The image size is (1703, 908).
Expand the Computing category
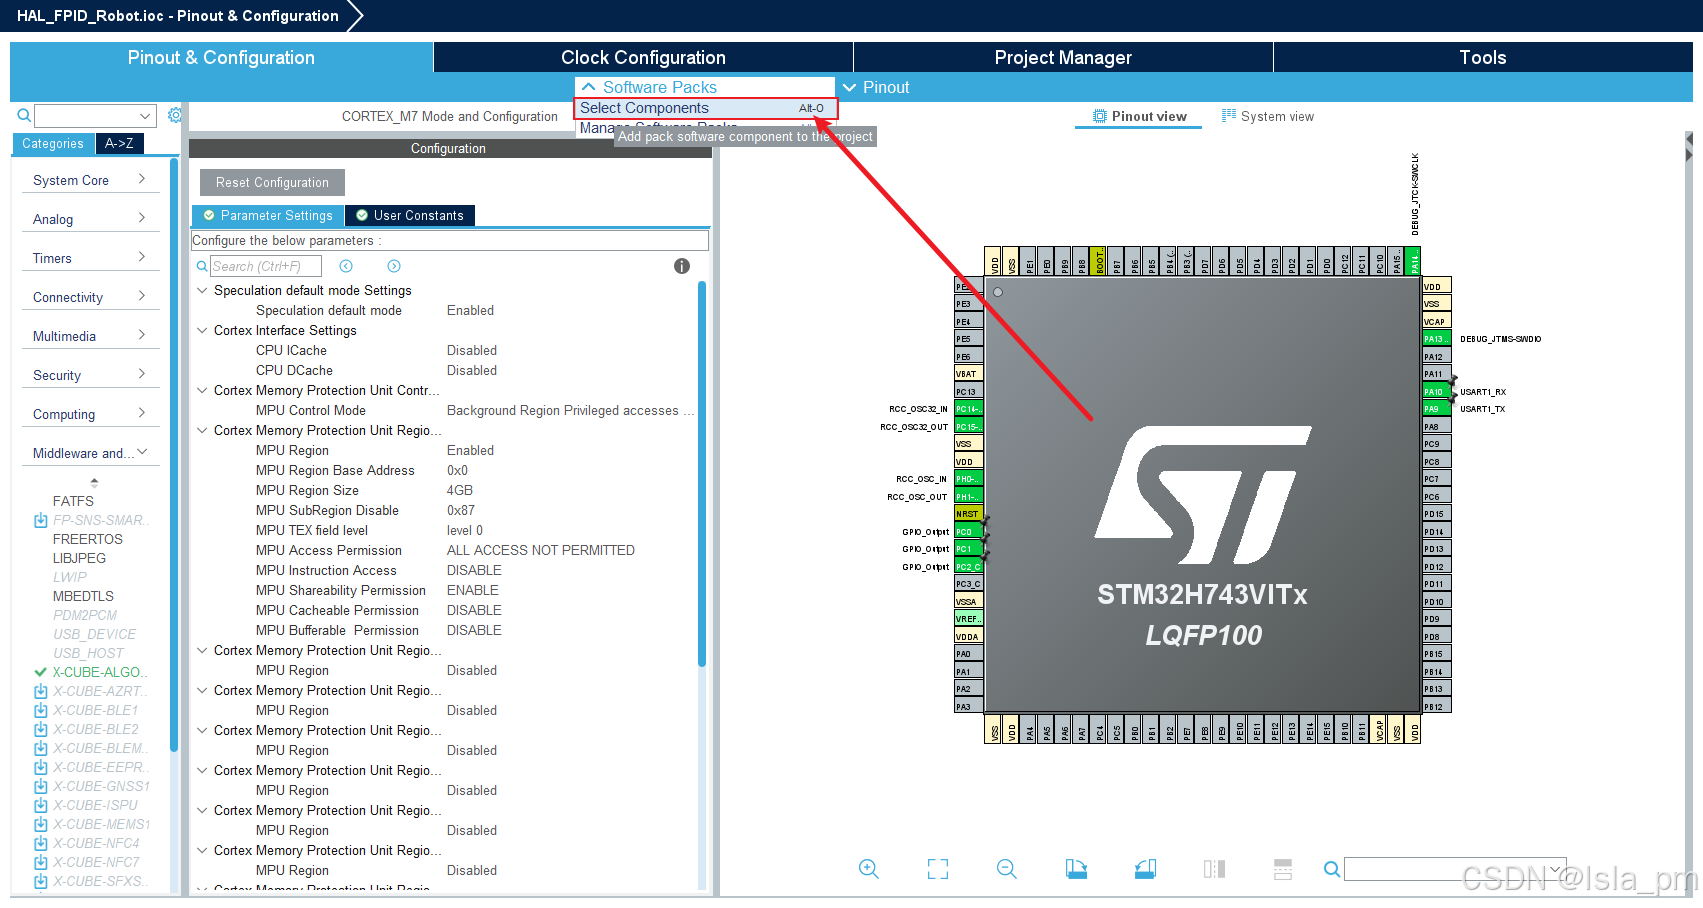coord(89,414)
